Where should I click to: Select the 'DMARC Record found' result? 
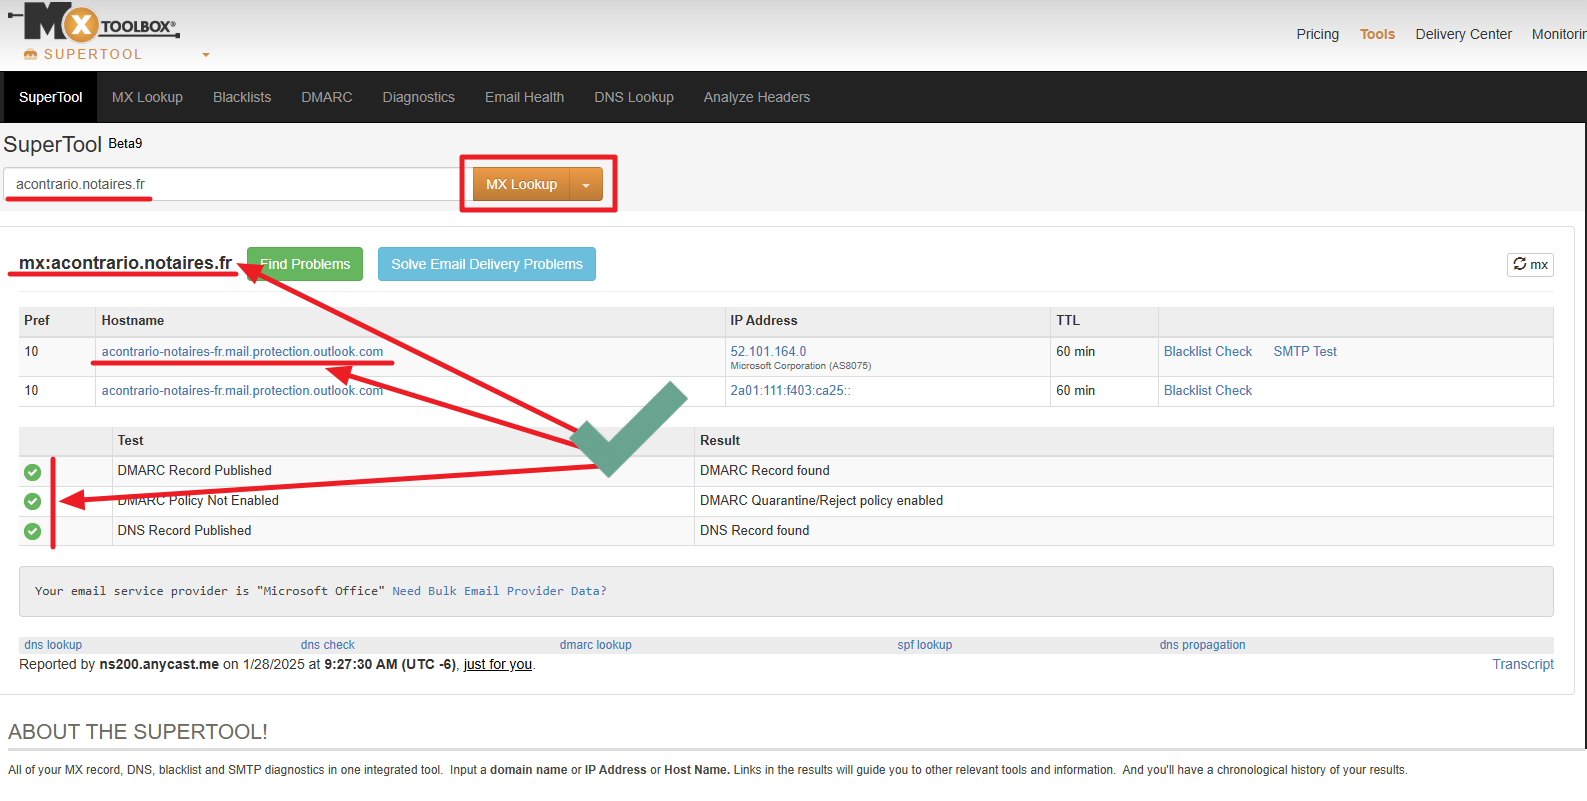click(765, 471)
